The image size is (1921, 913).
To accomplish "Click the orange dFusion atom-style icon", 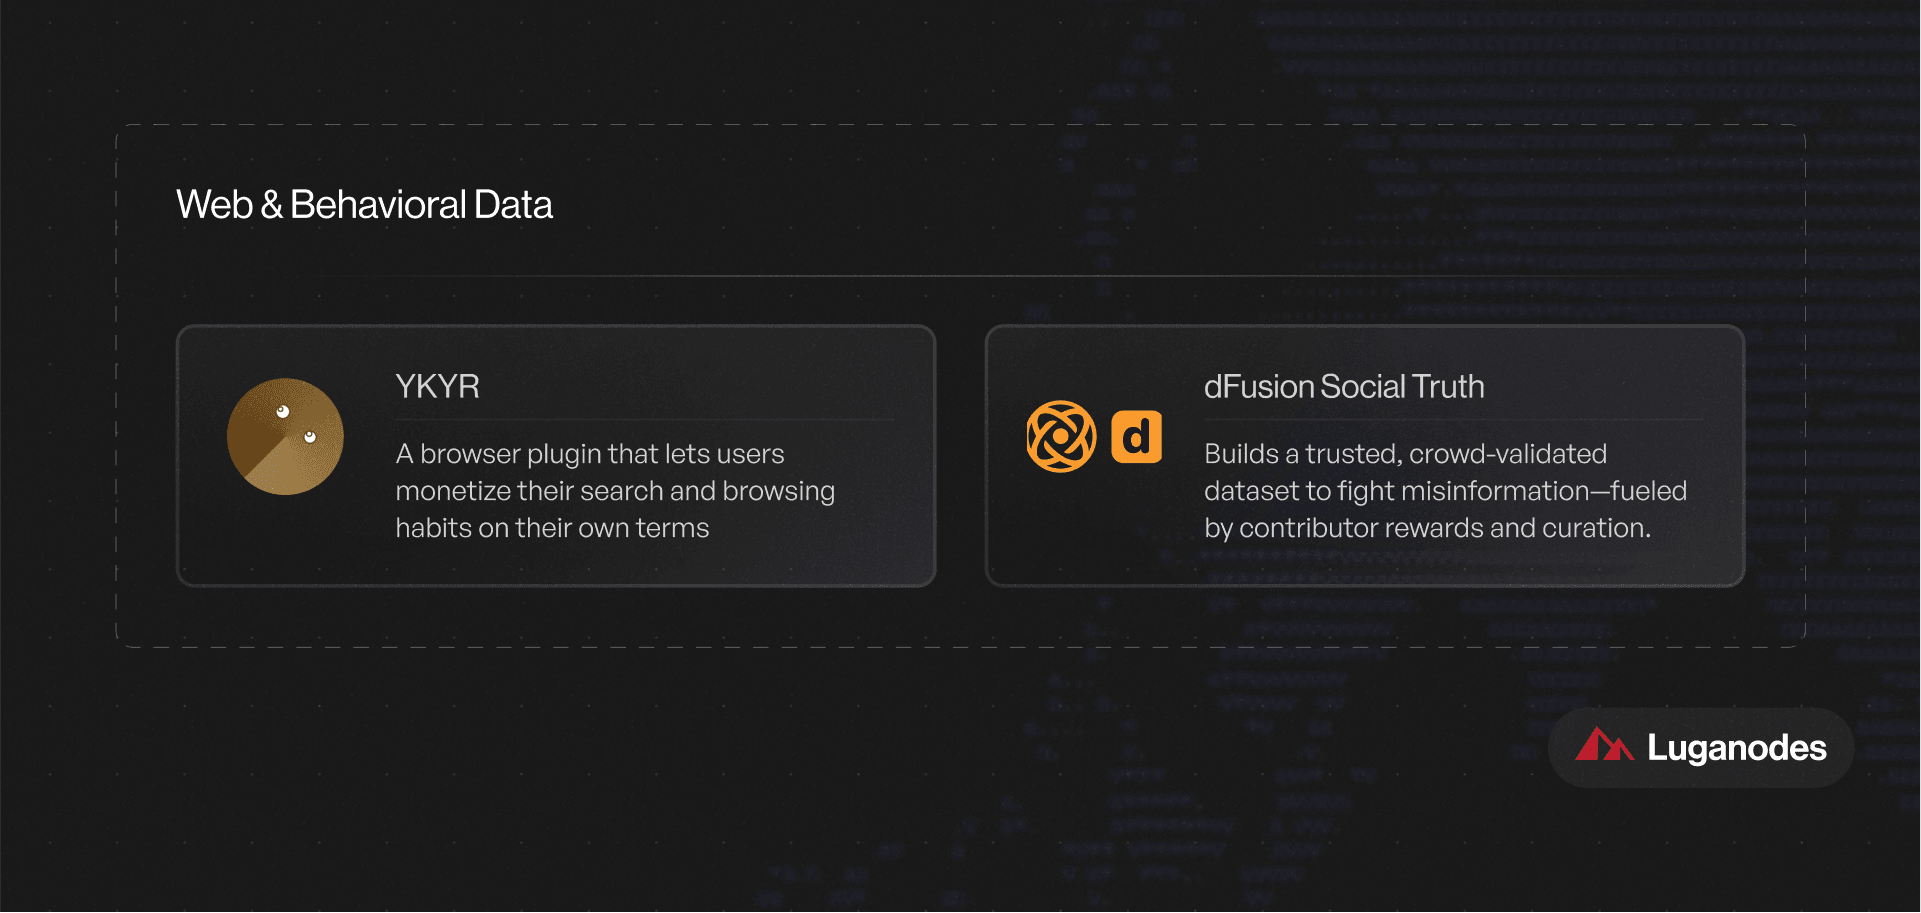I will tap(1061, 436).
